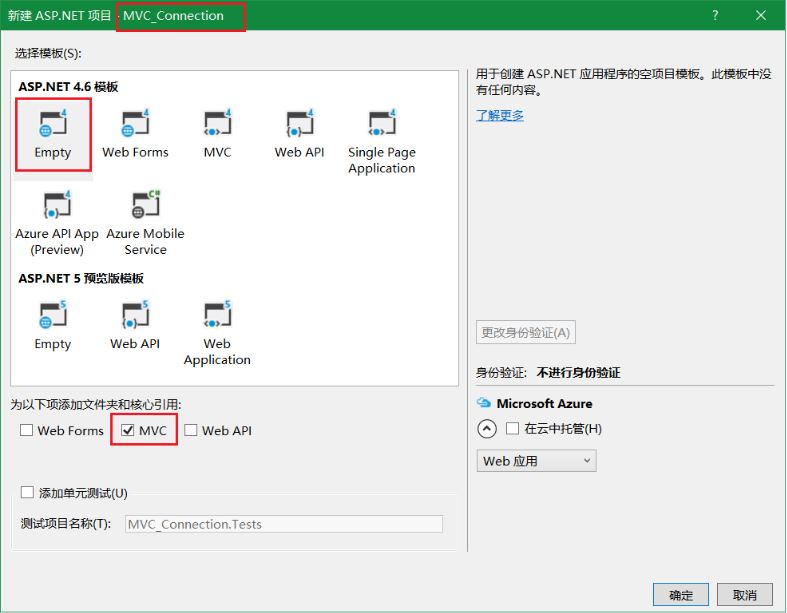Click the 确定 button
Screen dimensions: 787x613
(680, 595)
